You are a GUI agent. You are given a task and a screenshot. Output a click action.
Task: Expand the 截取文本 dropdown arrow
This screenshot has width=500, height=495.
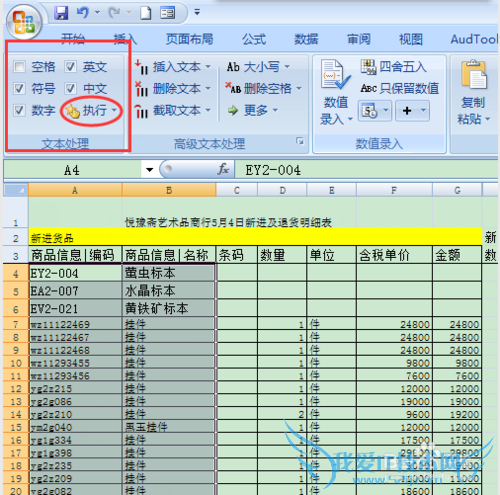(x=208, y=110)
